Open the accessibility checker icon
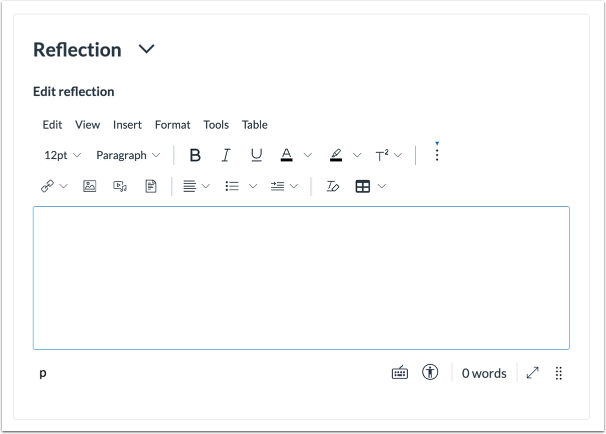 coord(430,373)
